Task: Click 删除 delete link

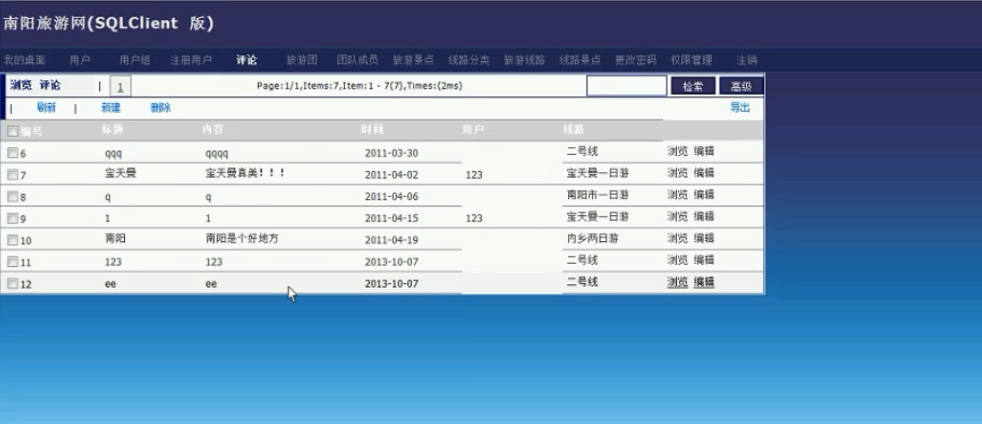Action: (160, 108)
